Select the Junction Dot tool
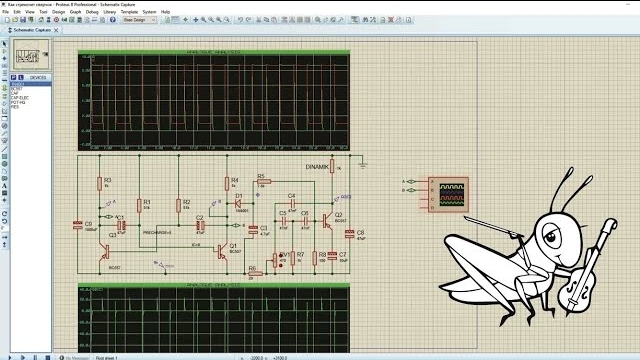The width and height of the screenshot is (640, 360). pyautogui.click(x=4, y=58)
